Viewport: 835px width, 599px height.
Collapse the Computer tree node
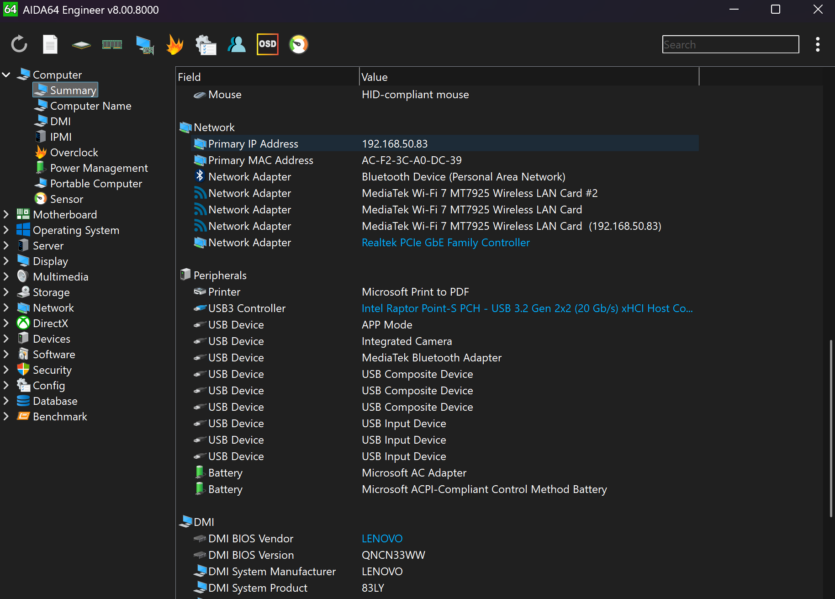6,75
